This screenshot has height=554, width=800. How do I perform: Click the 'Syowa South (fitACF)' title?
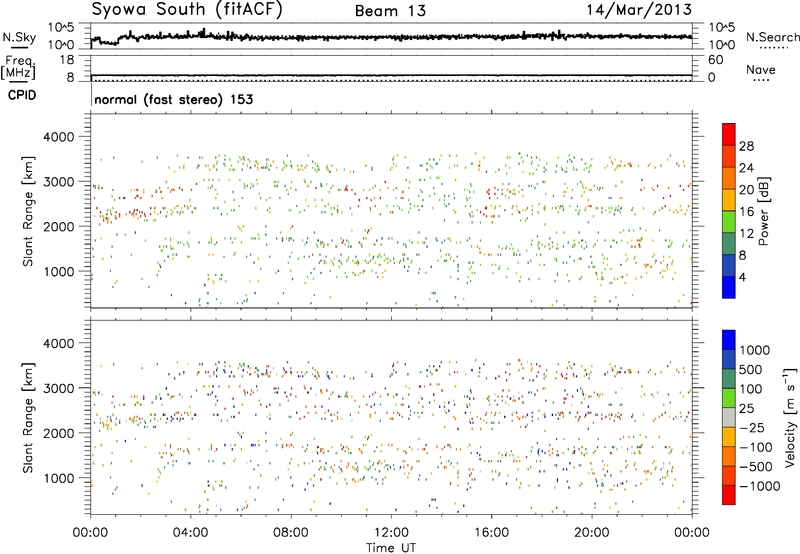[187, 10]
